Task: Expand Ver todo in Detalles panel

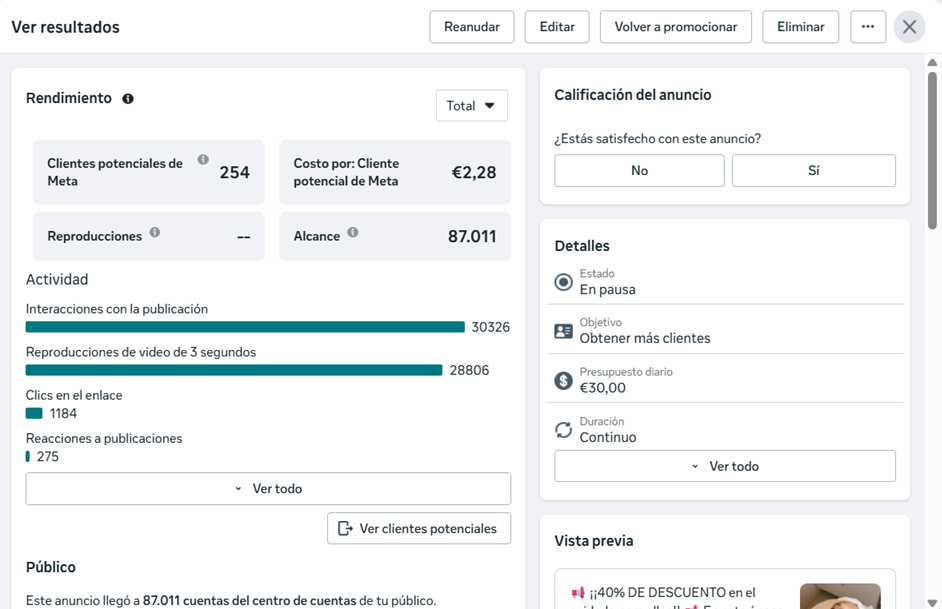Action: point(725,466)
